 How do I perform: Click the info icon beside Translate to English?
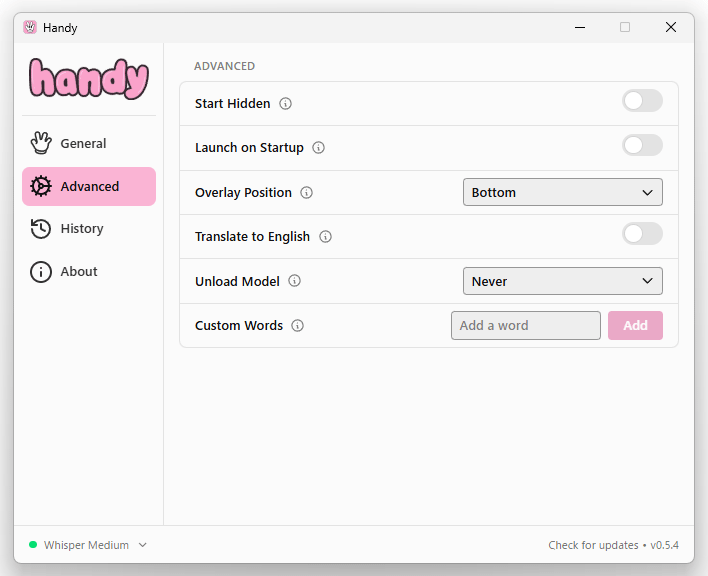click(x=325, y=237)
